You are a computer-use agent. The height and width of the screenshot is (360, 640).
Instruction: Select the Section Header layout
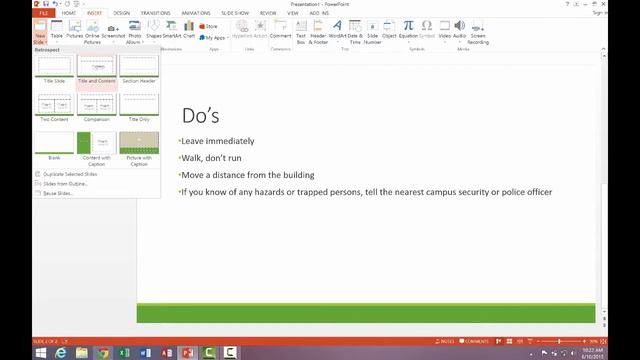pos(139,70)
